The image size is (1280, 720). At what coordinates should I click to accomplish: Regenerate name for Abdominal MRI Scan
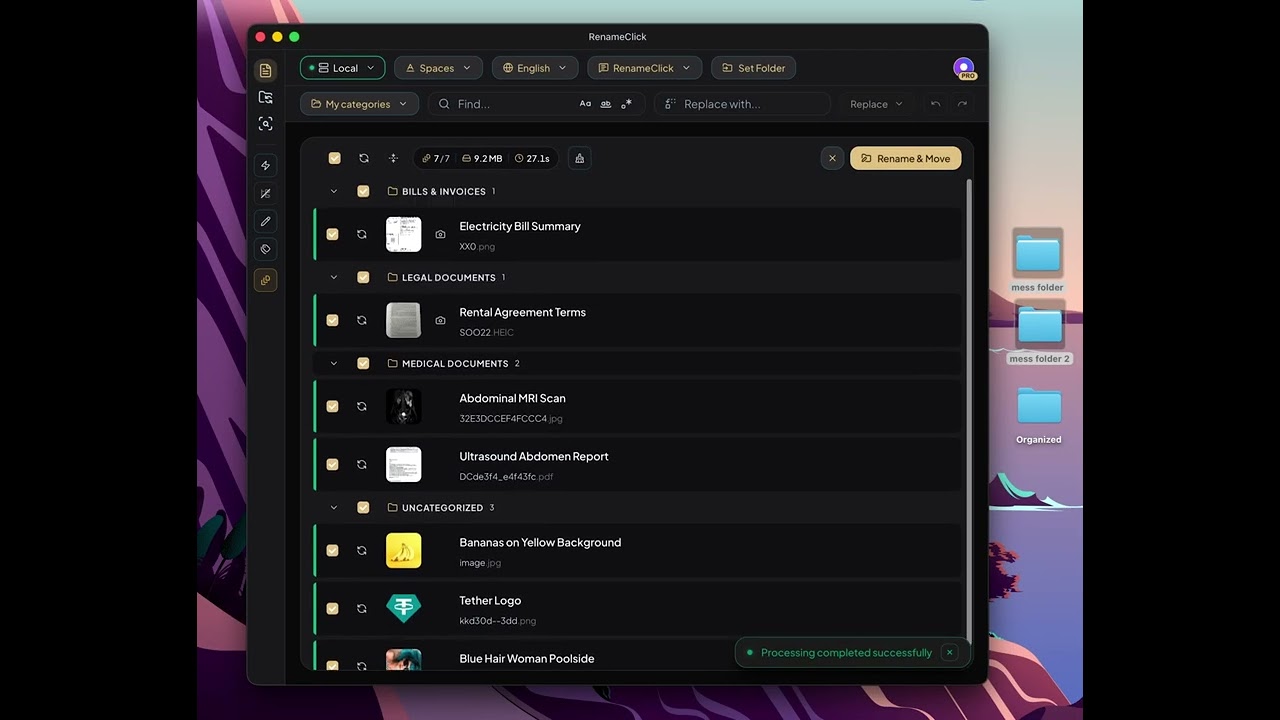[362, 406]
